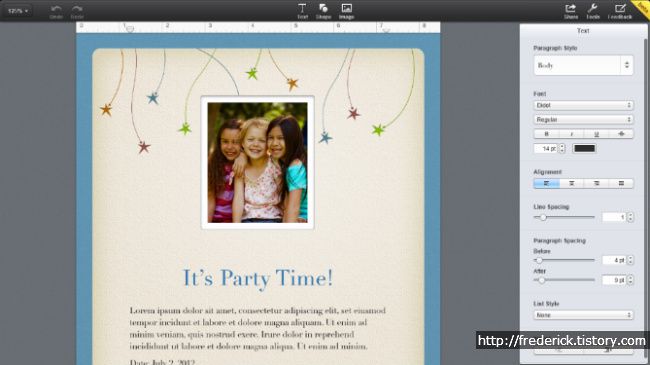Click the Redo arrow icon
The image size is (650, 365).
(x=77, y=9)
